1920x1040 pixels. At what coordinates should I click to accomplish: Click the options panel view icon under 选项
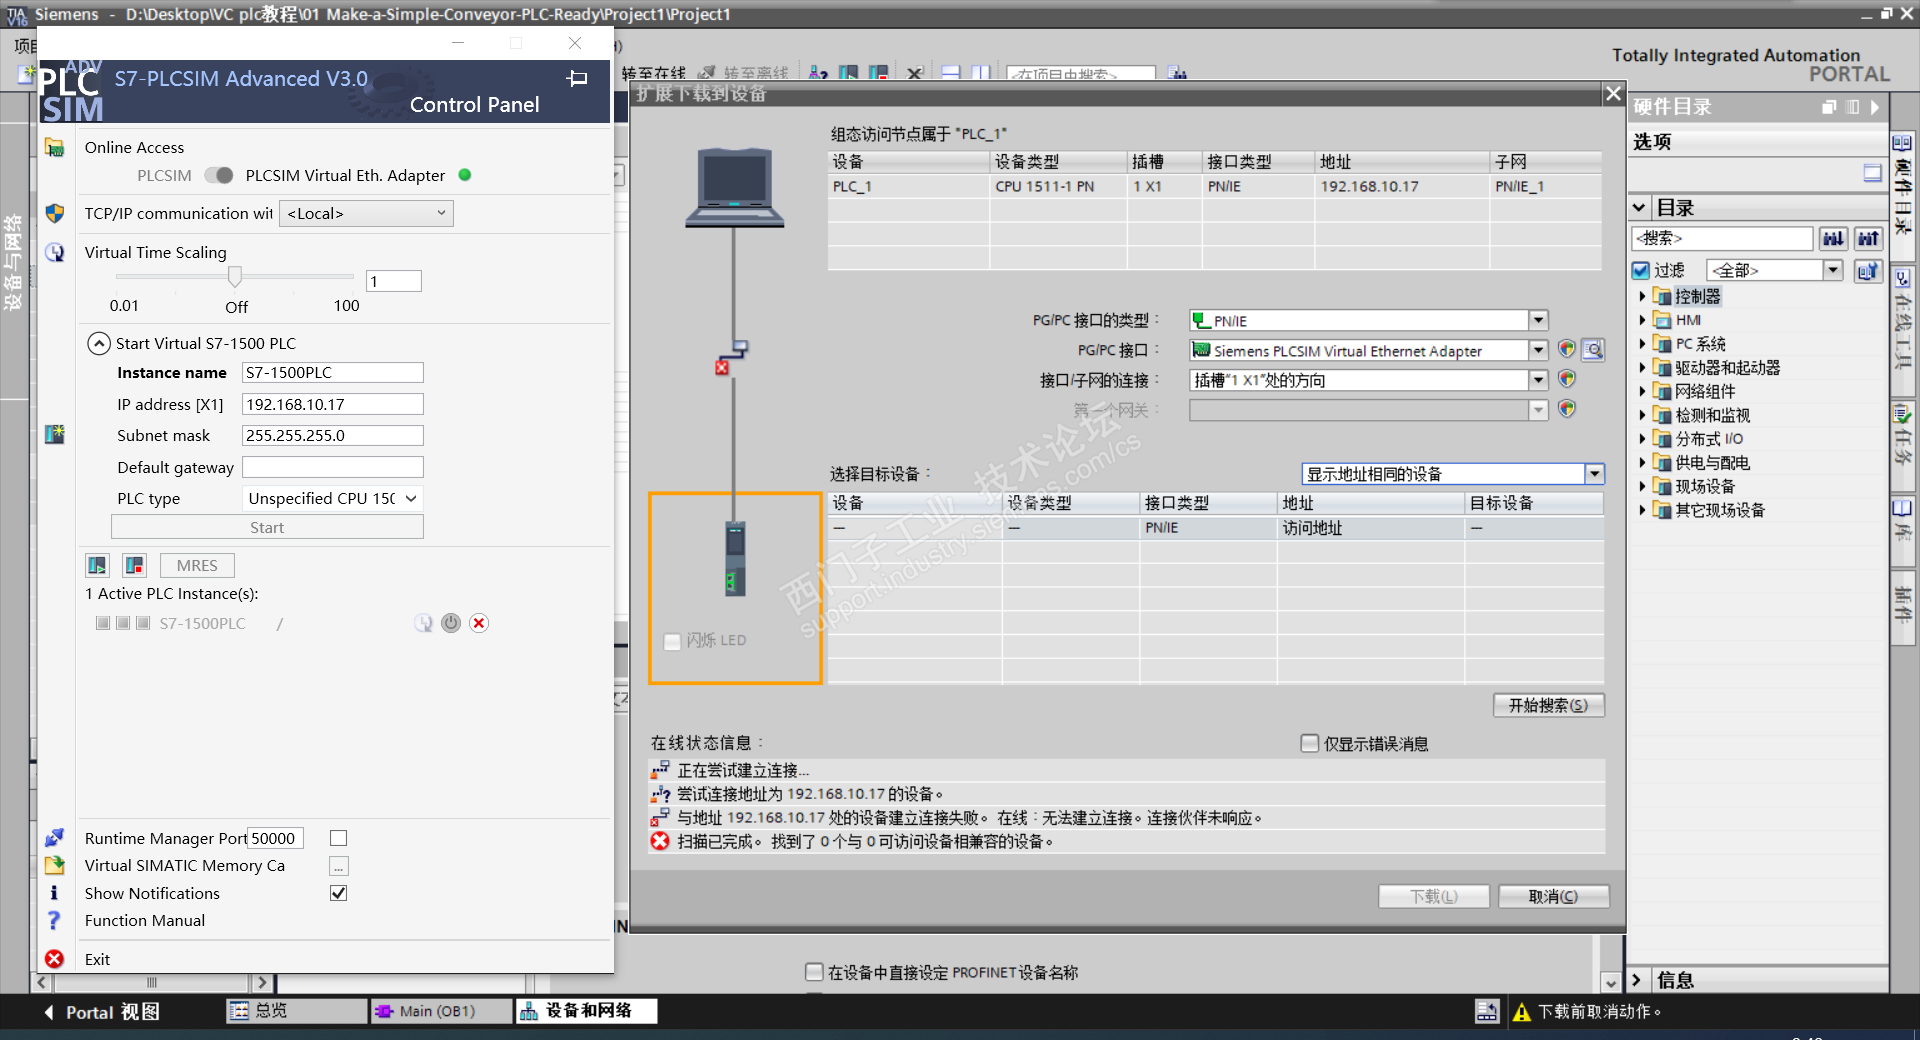[1873, 173]
